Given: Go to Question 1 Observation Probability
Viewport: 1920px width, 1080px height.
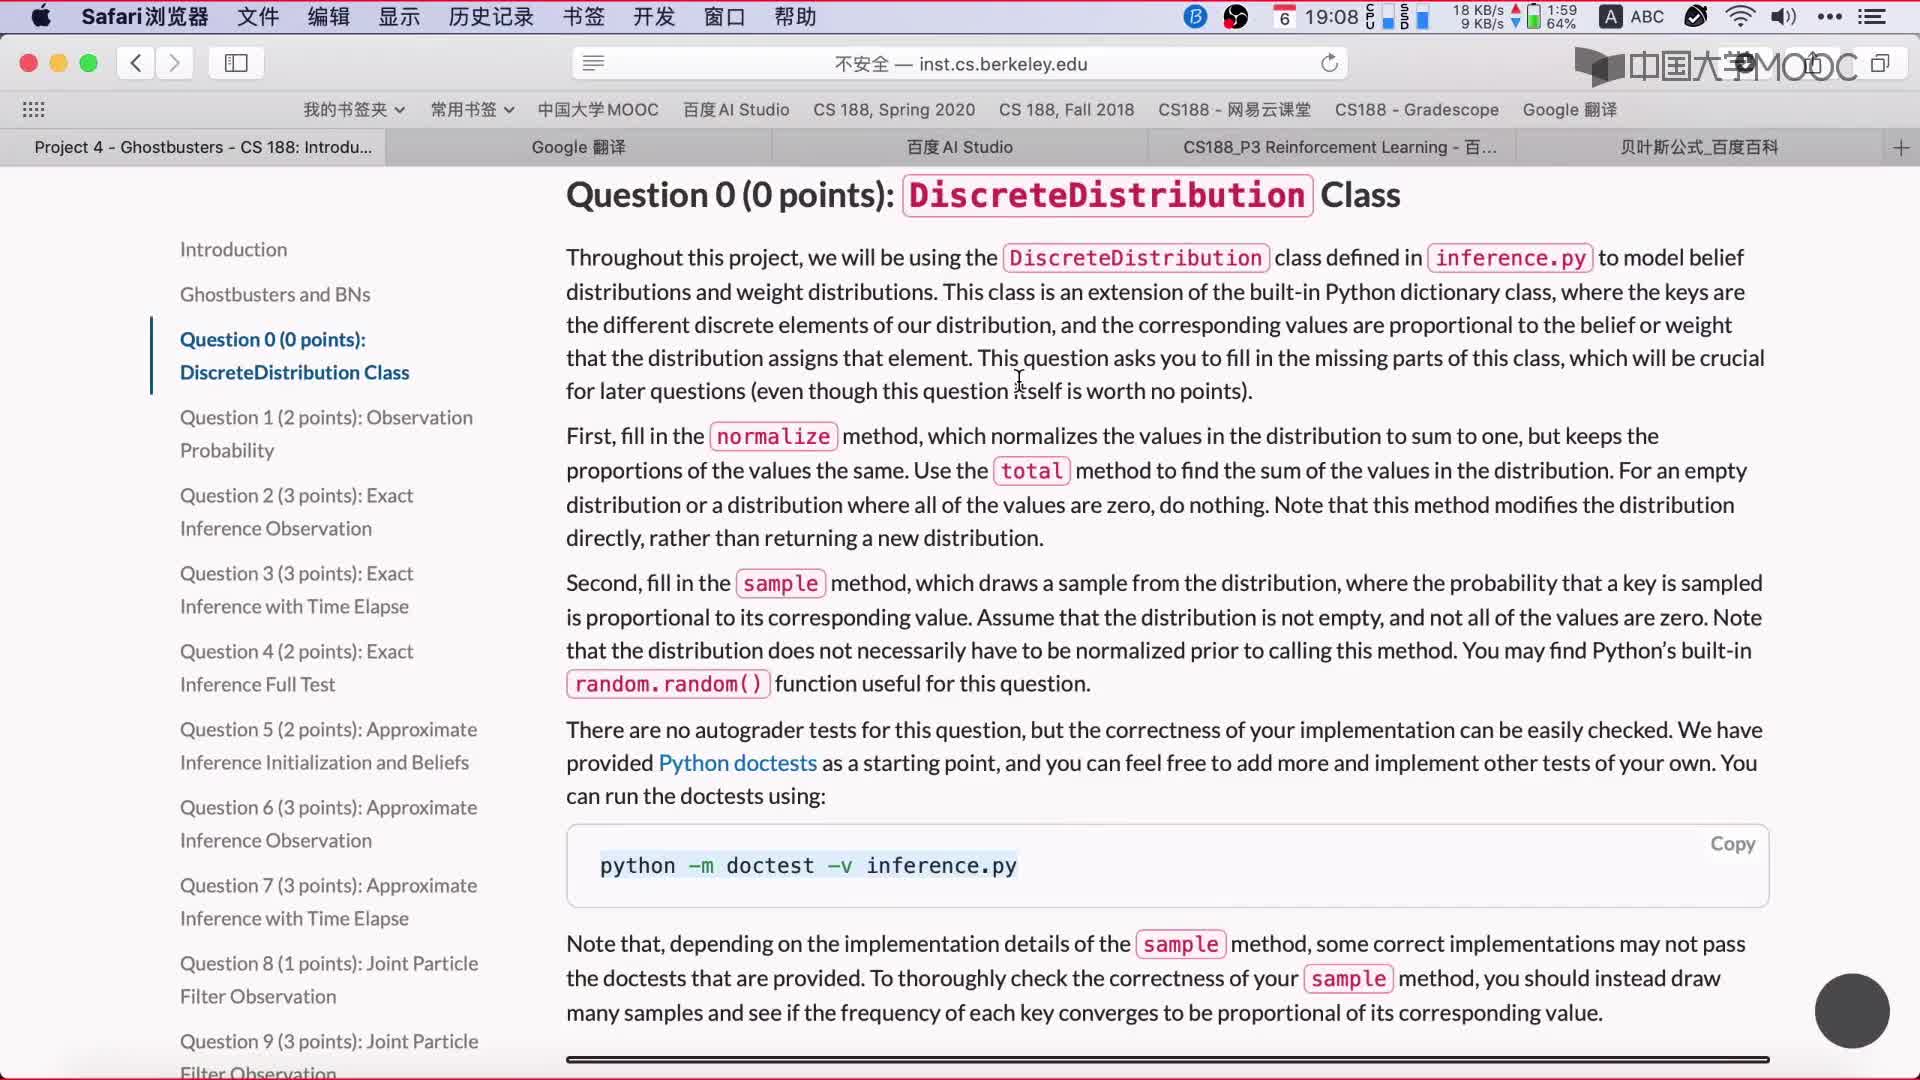Looking at the screenshot, I should [x=326, y=434].
